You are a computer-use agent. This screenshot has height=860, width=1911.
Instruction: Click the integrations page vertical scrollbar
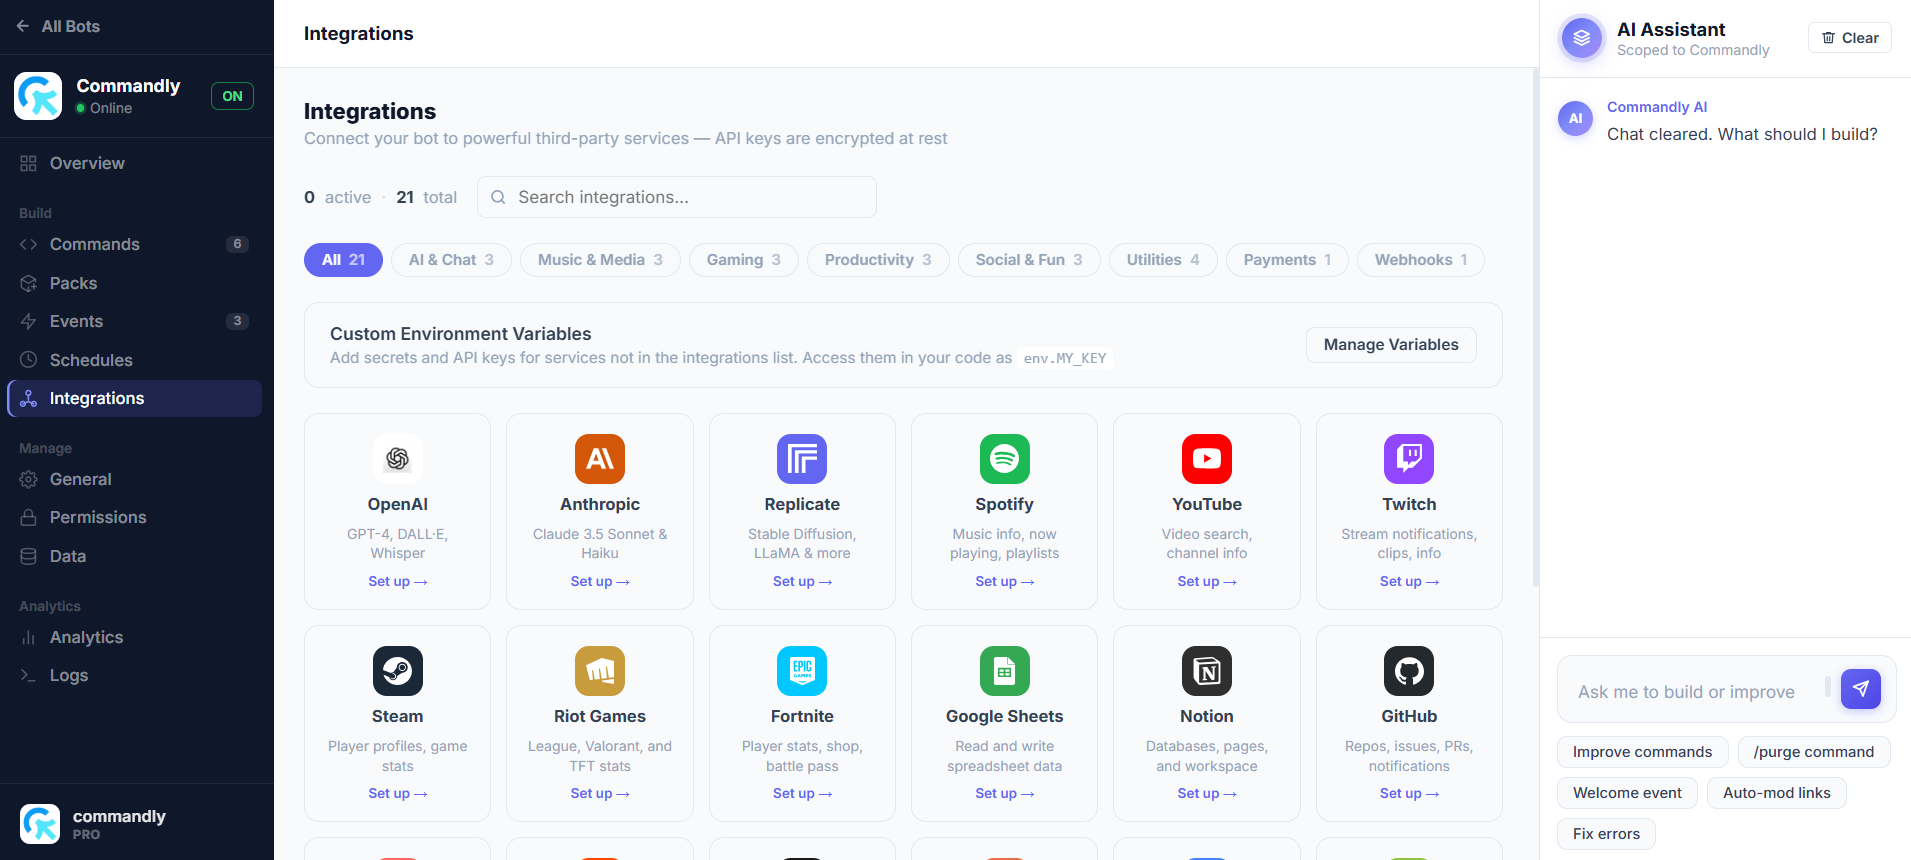[1535, 327]
